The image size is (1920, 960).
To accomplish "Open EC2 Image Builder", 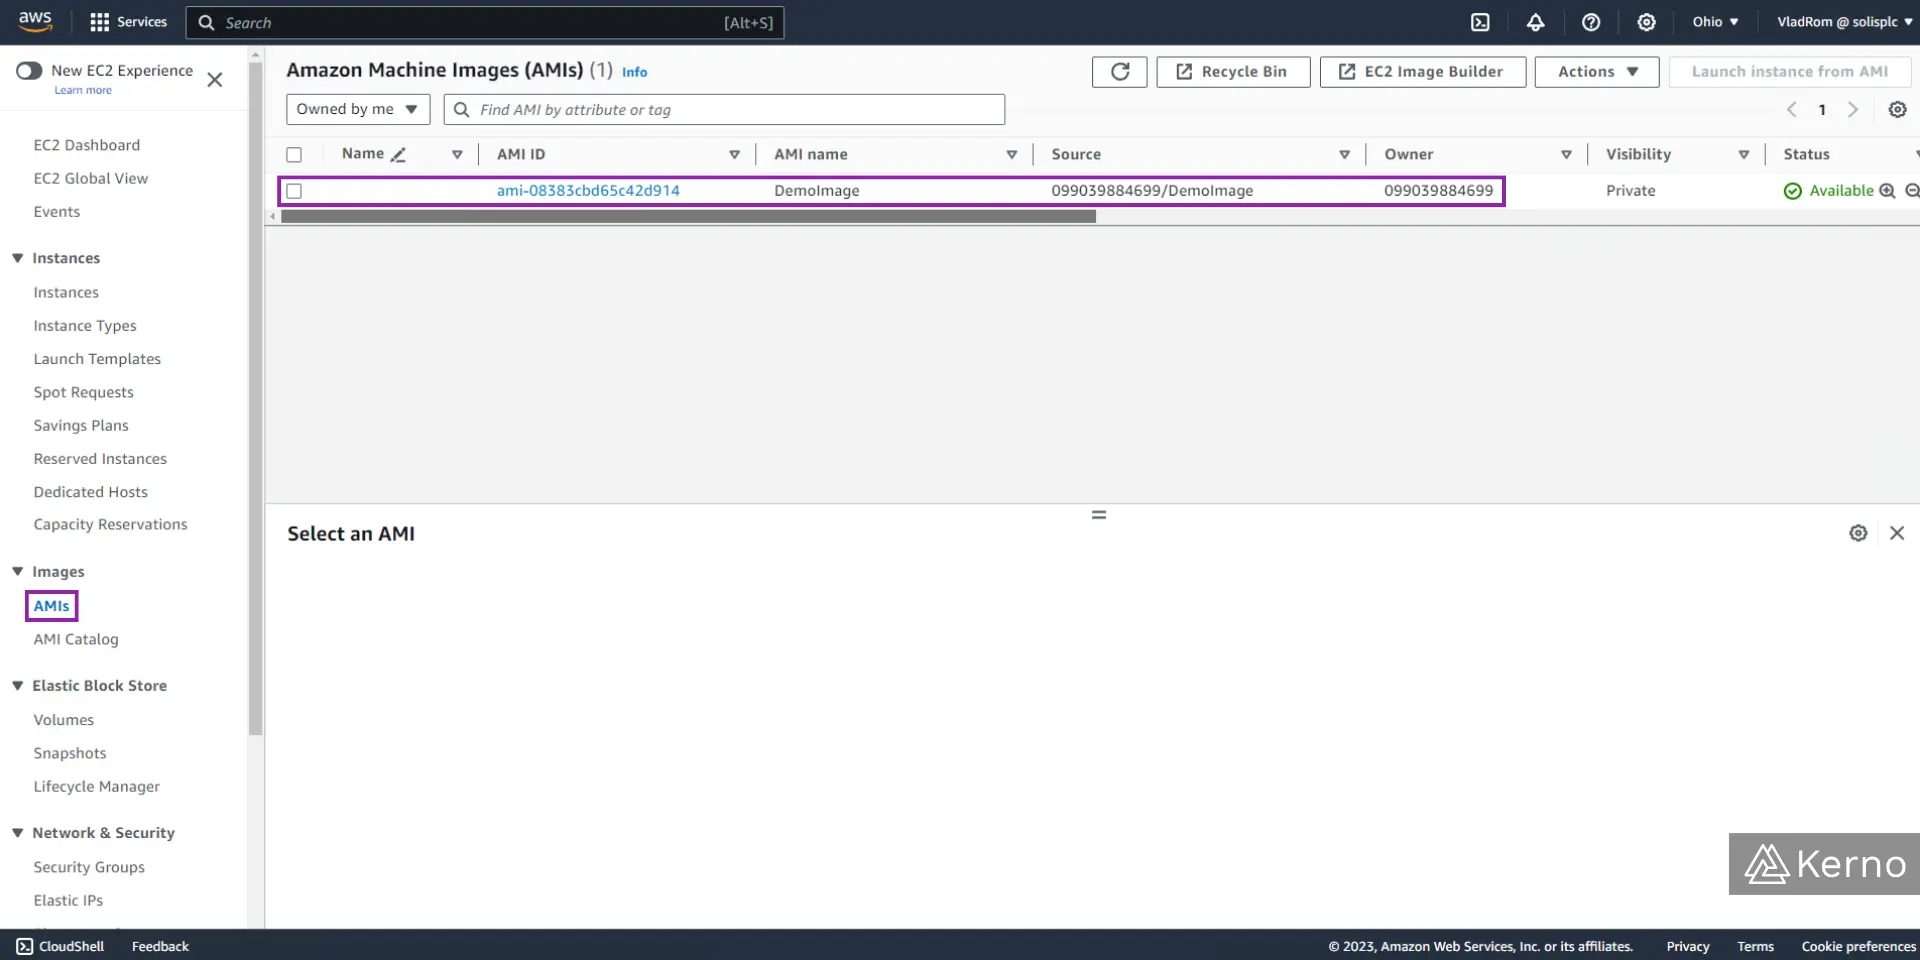I will click(1422, 71).
